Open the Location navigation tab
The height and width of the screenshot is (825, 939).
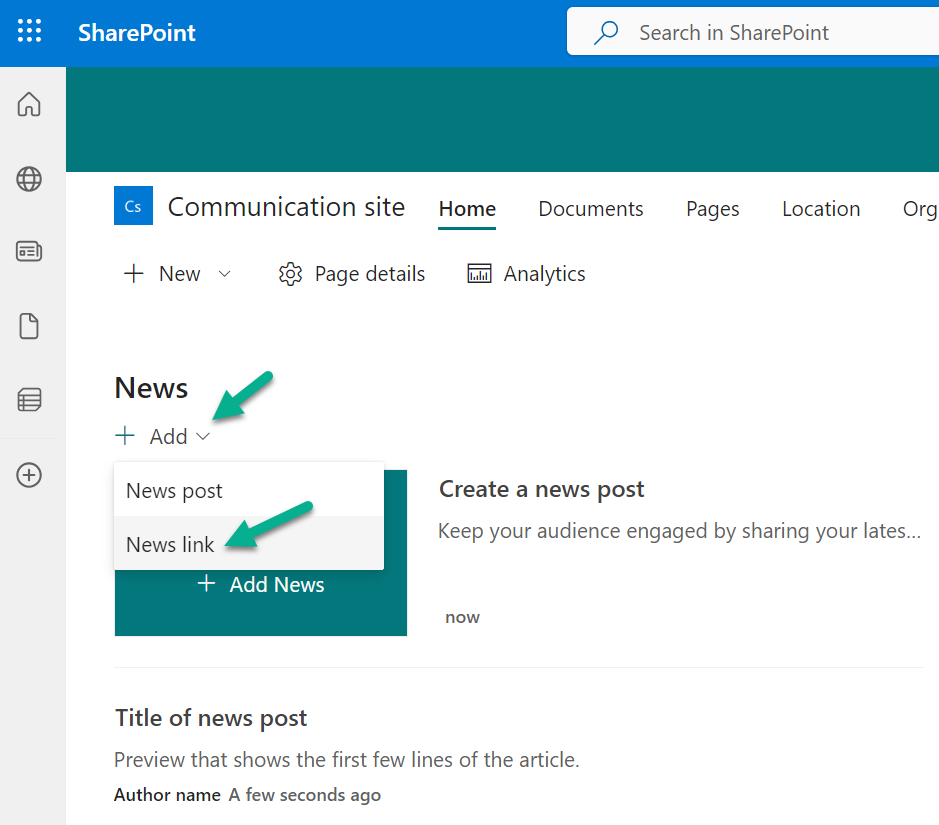(820, 209)
